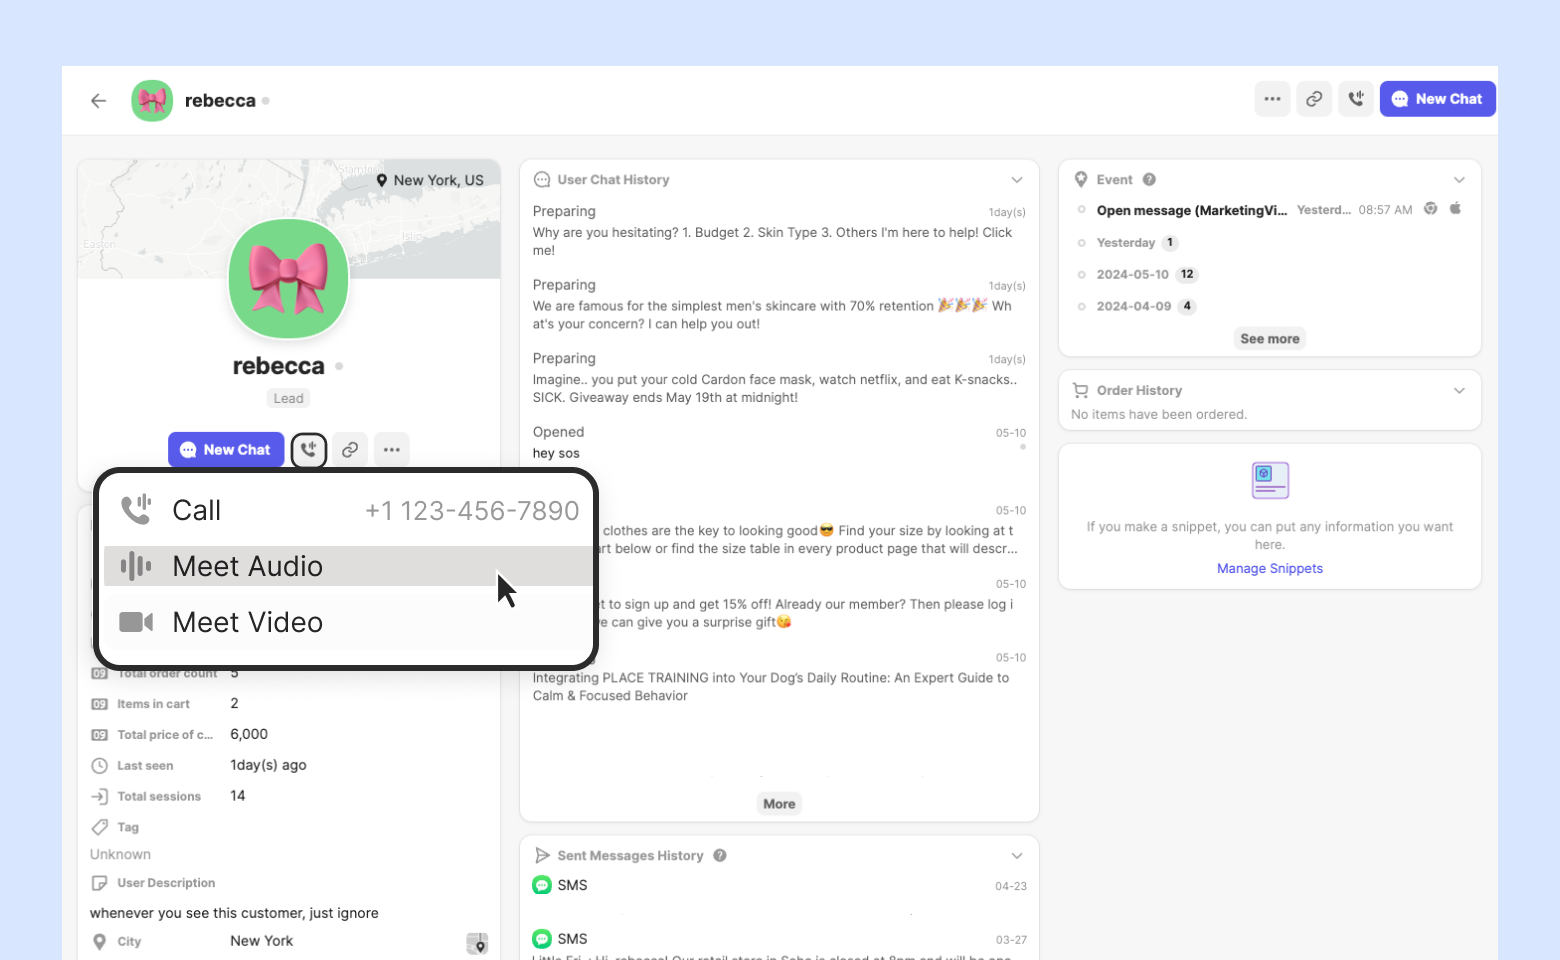Open the more options button in the top header
The width and height of the screenshot is (1560, 960).
pyautogui.click(x=1272, y=99)
